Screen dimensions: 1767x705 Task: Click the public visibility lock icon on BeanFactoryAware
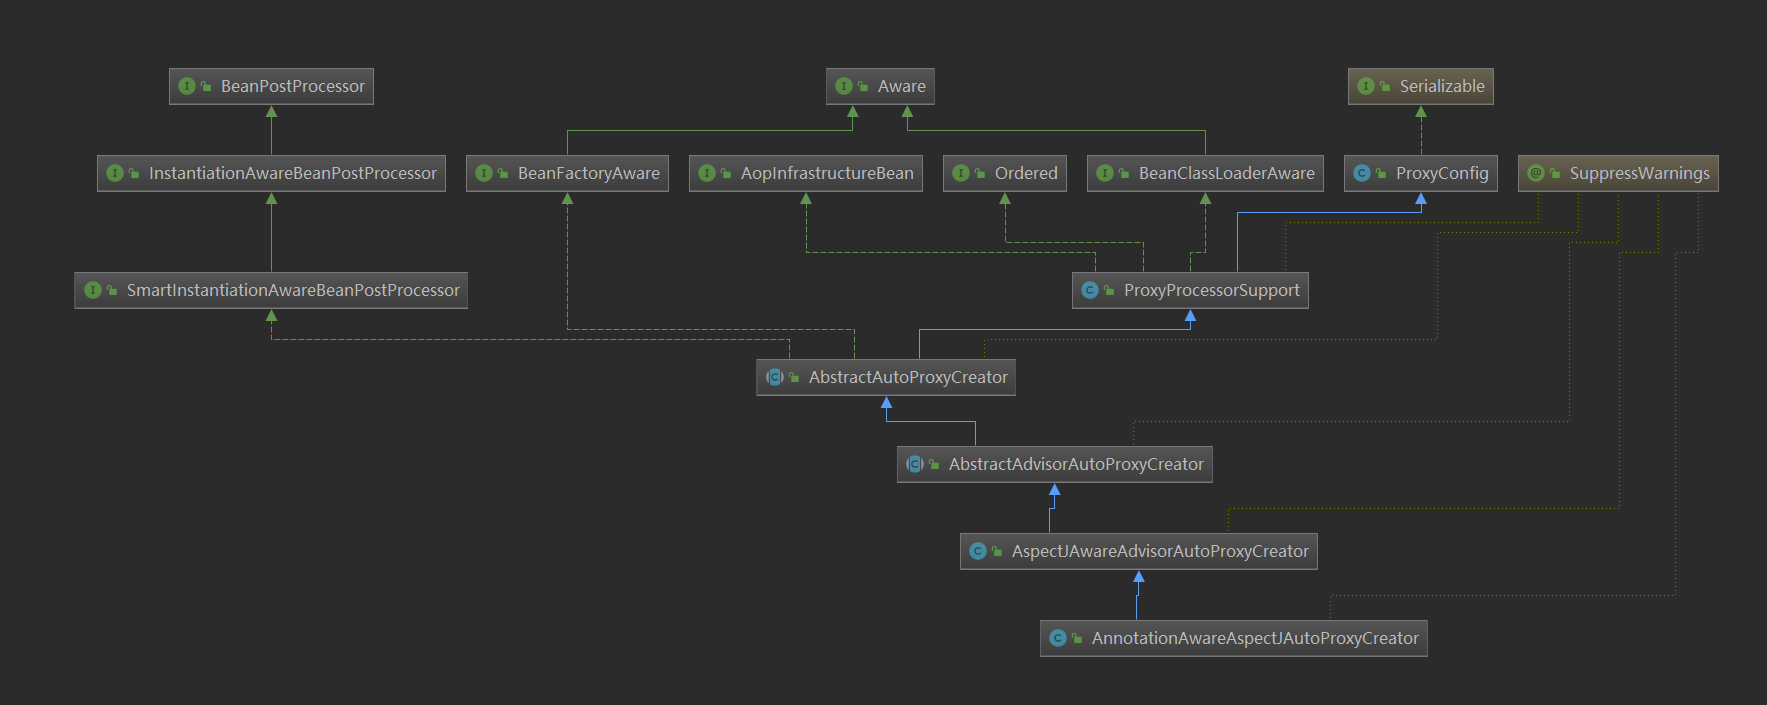[x=503, y=174]
